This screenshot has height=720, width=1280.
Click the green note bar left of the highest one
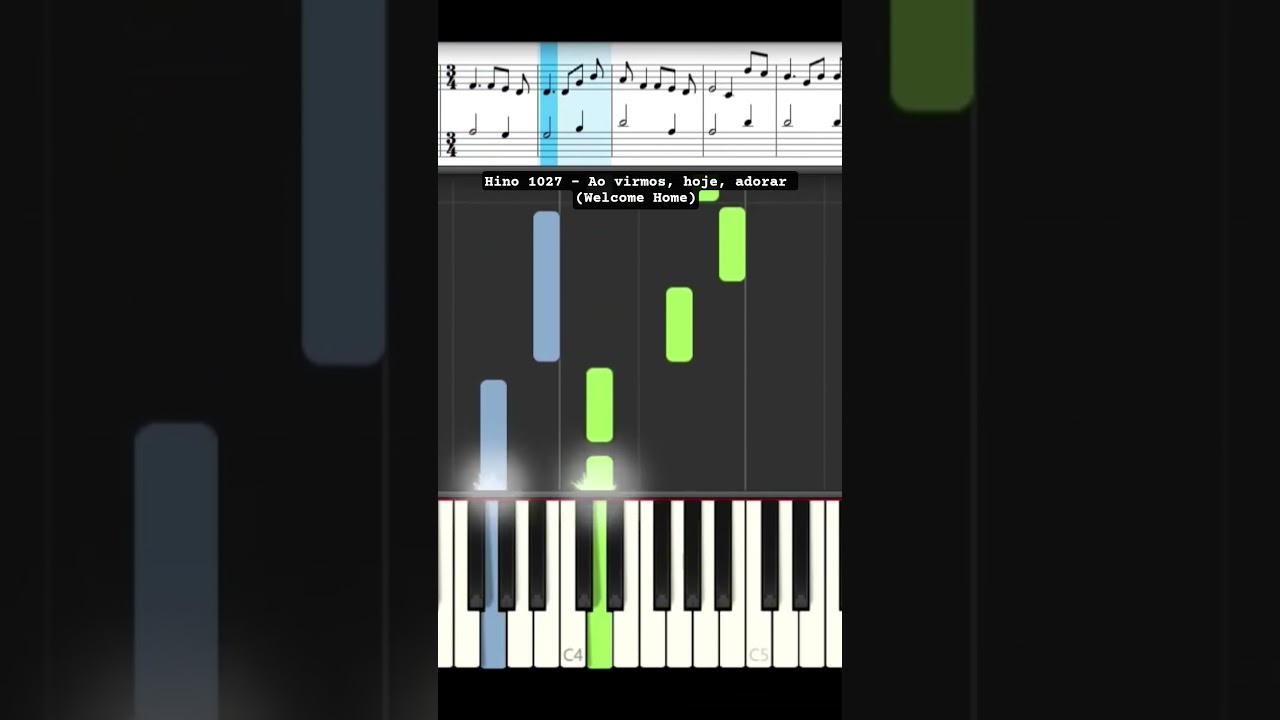(x=679, y=324)
